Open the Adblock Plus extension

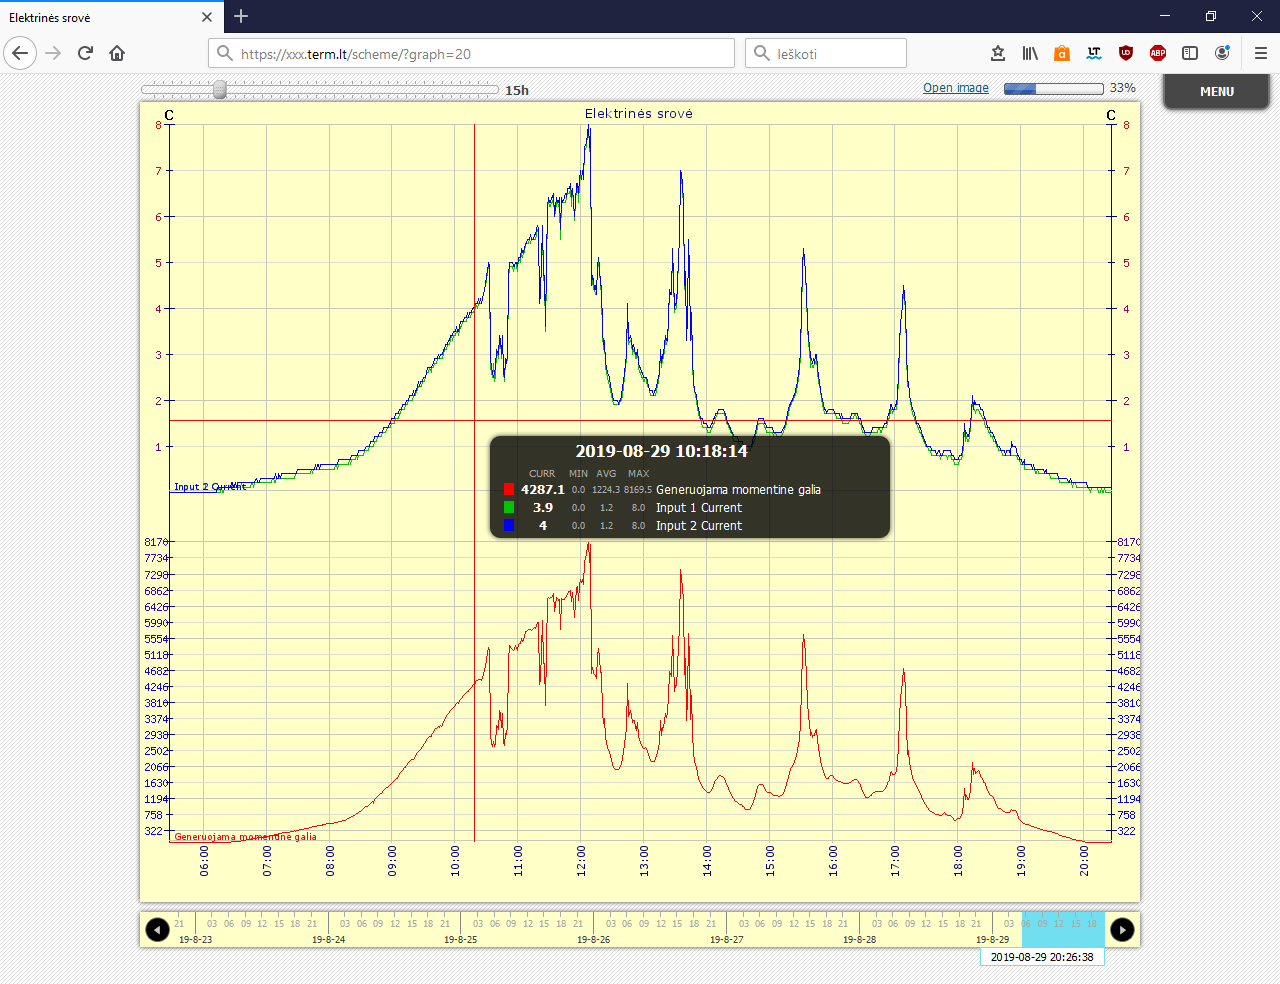pyautogui.click(x=1158, y=53)
